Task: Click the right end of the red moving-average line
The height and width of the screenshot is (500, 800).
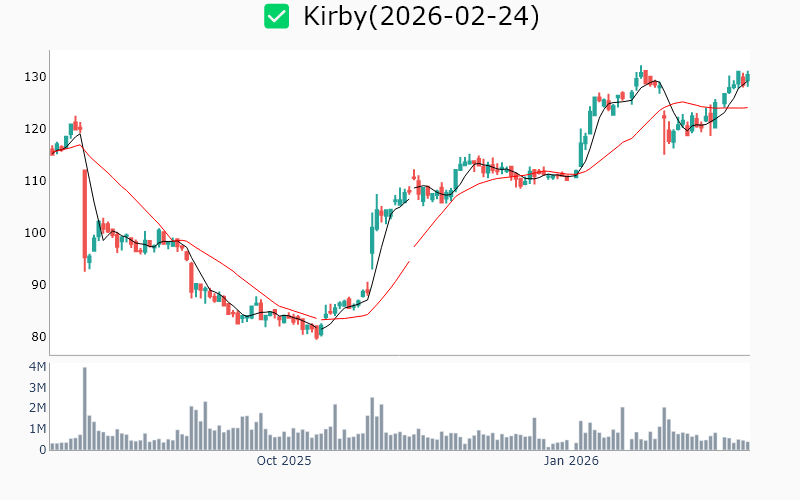Action: pos(747,108)
